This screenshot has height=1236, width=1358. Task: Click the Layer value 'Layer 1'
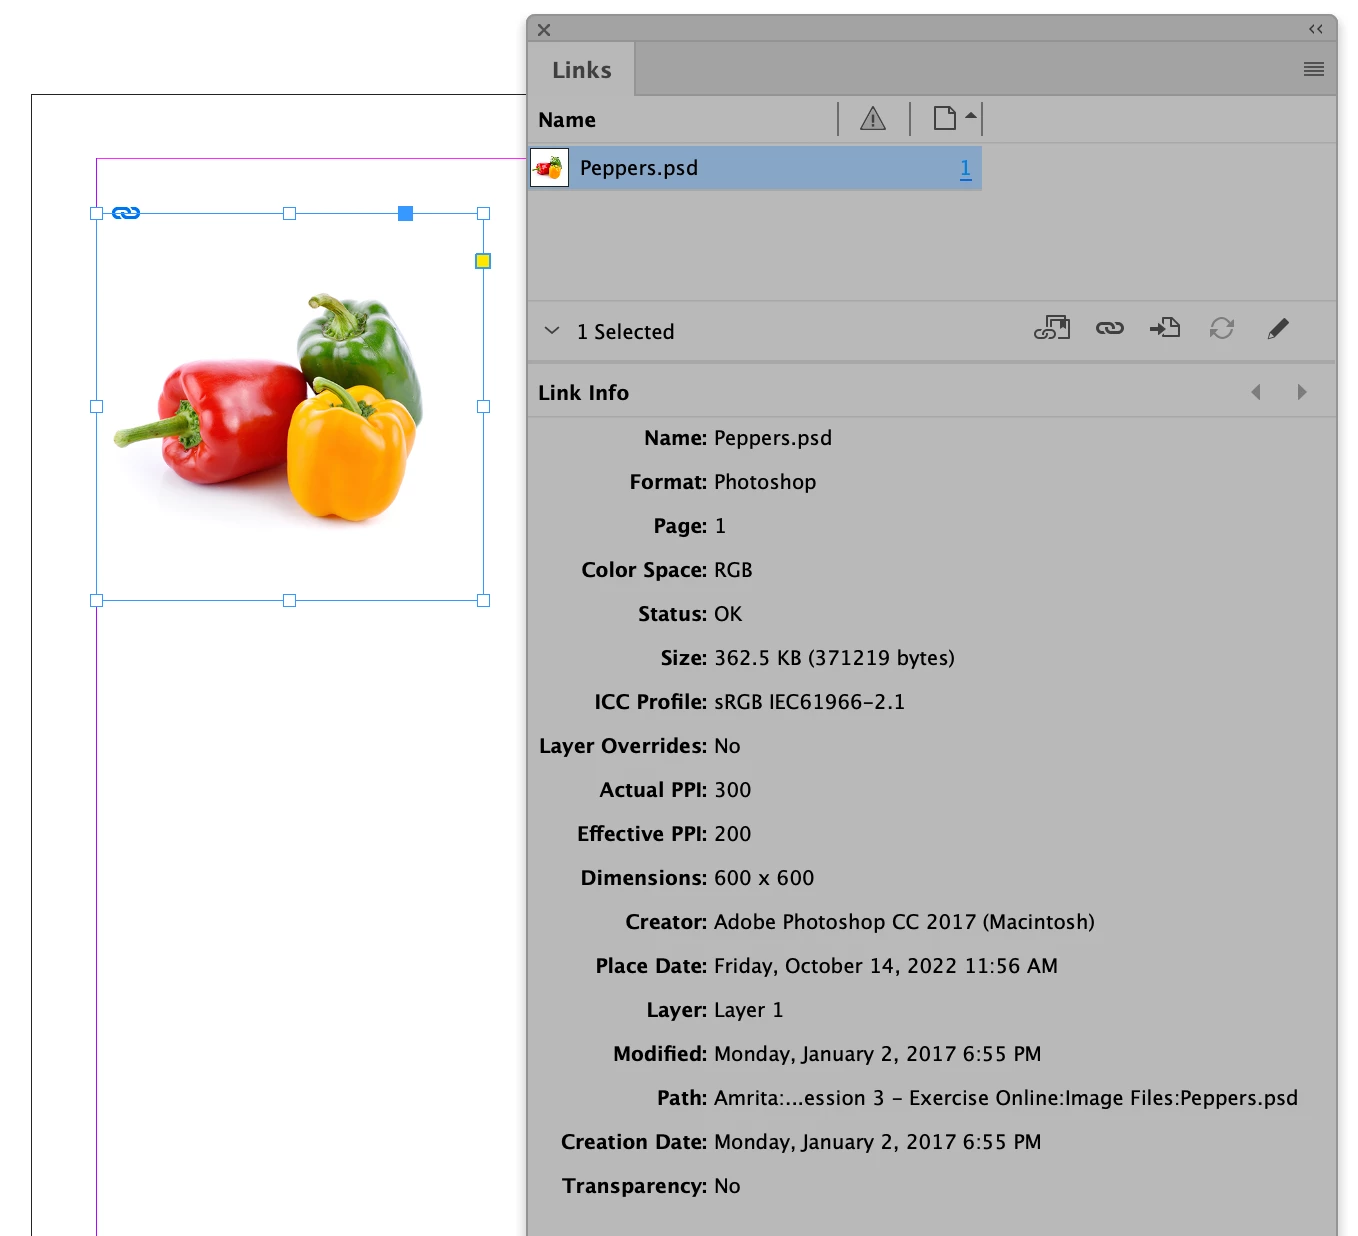point(749,1010)
